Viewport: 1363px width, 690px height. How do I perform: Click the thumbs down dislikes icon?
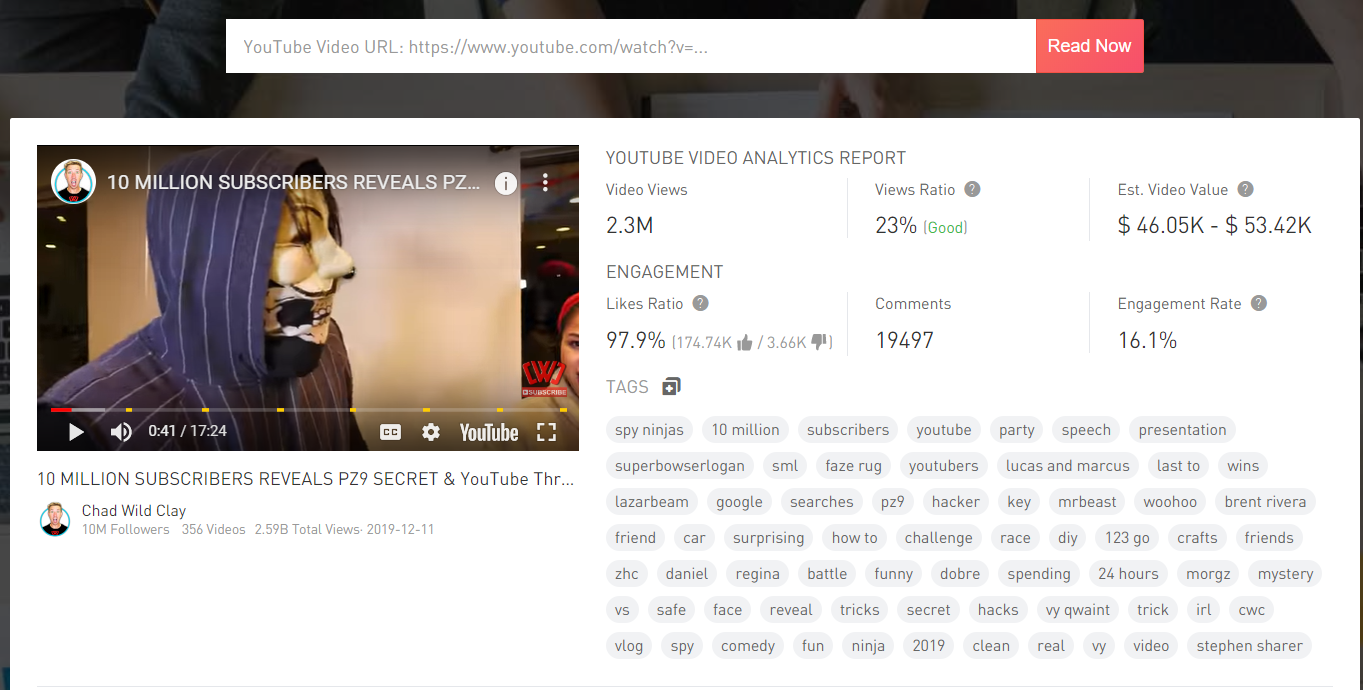coord(820,343)
